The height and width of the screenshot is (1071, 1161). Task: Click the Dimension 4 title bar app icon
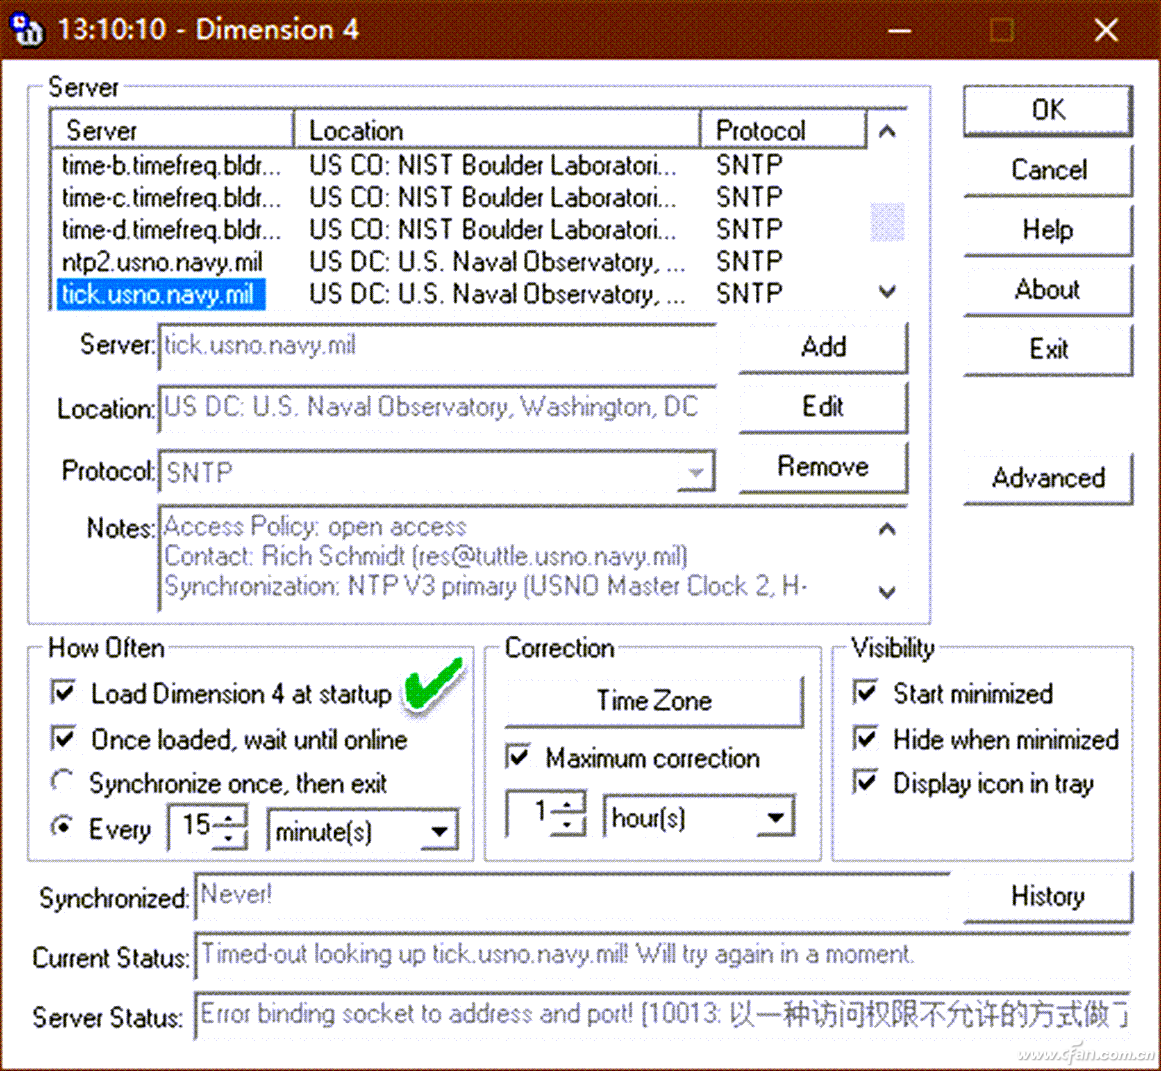point(27,30)
